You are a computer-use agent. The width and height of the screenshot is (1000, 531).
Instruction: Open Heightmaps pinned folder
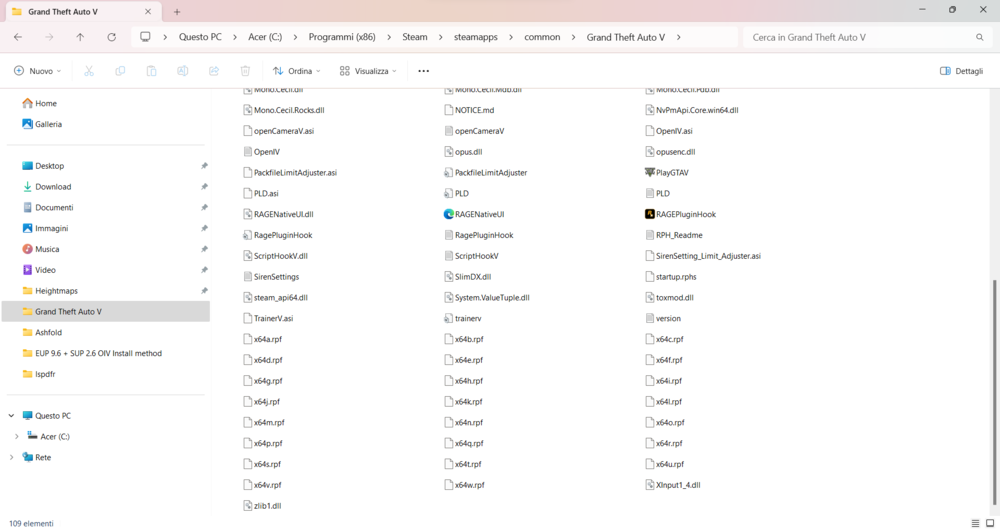point(50,291)
